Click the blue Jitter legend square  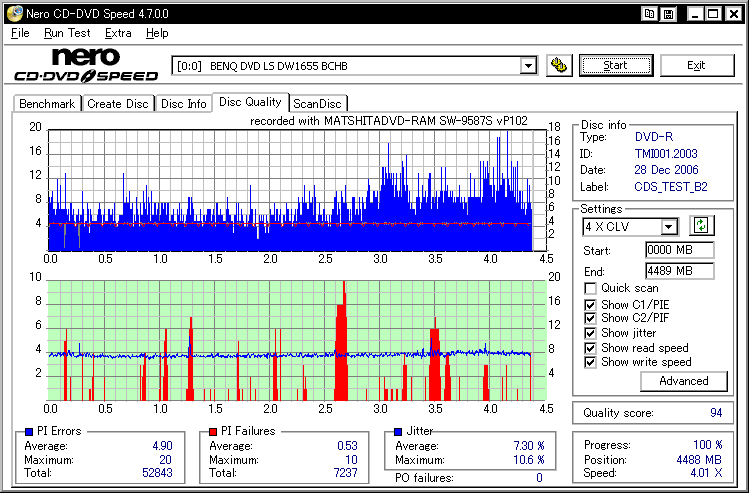point(398,431)
